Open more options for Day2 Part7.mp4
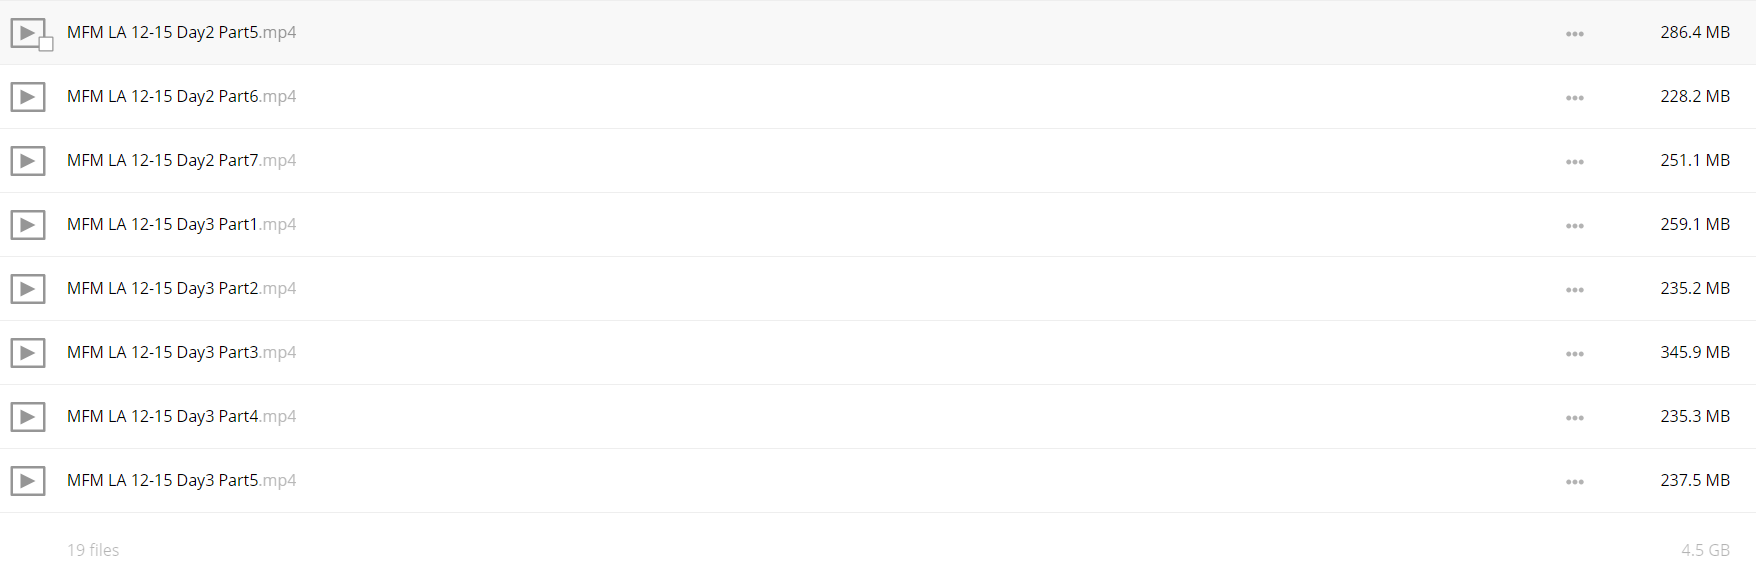 tap(1575, 162)
